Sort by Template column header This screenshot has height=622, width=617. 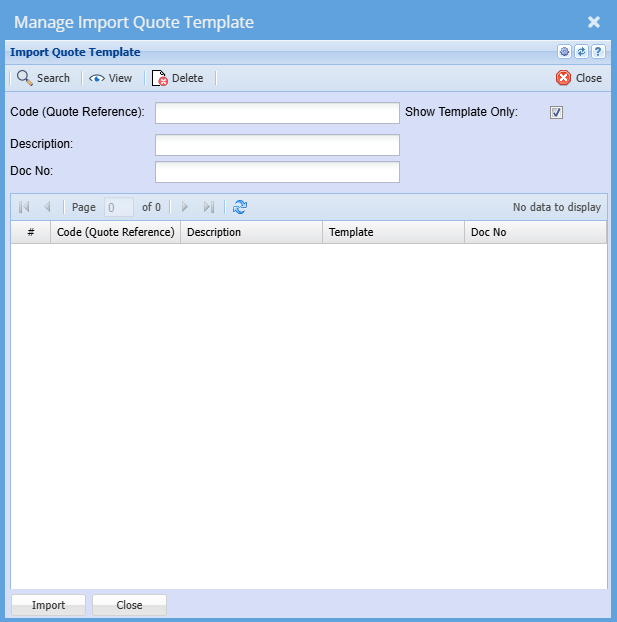click(x=394, y=232)
